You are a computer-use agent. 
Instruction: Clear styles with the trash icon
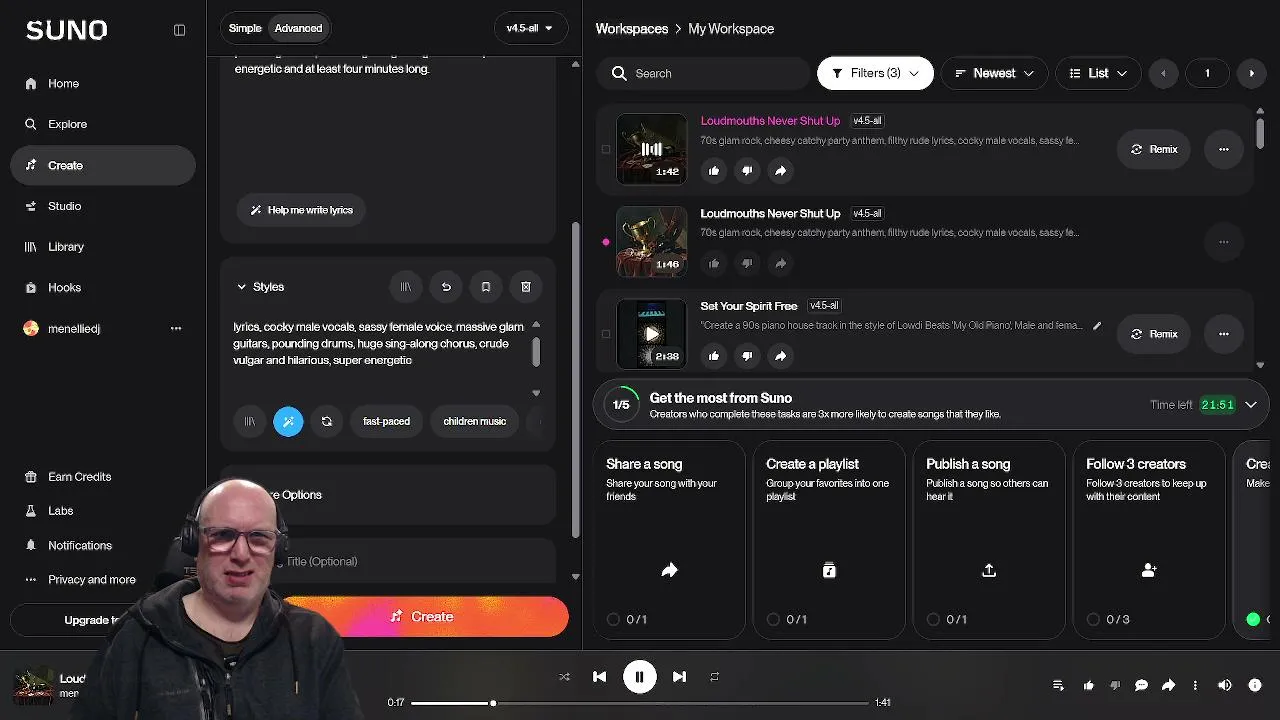pyautogui.click(x=526, y=287)
